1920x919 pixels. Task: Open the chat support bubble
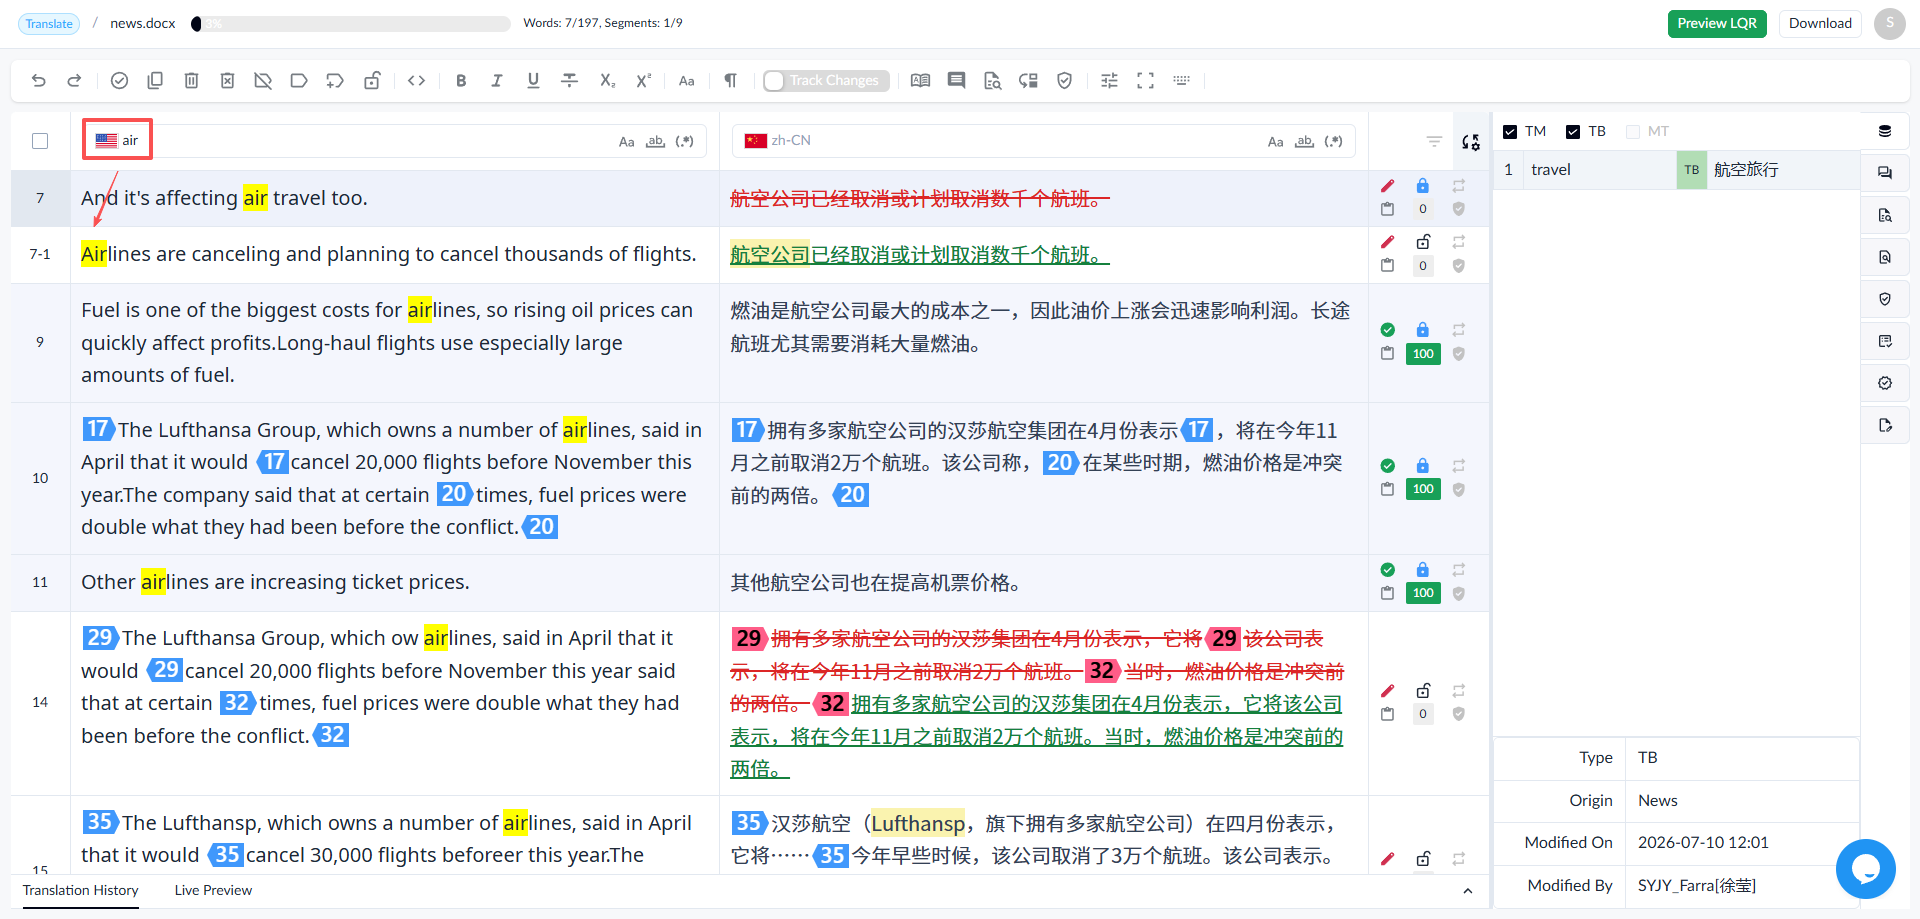1865,869
